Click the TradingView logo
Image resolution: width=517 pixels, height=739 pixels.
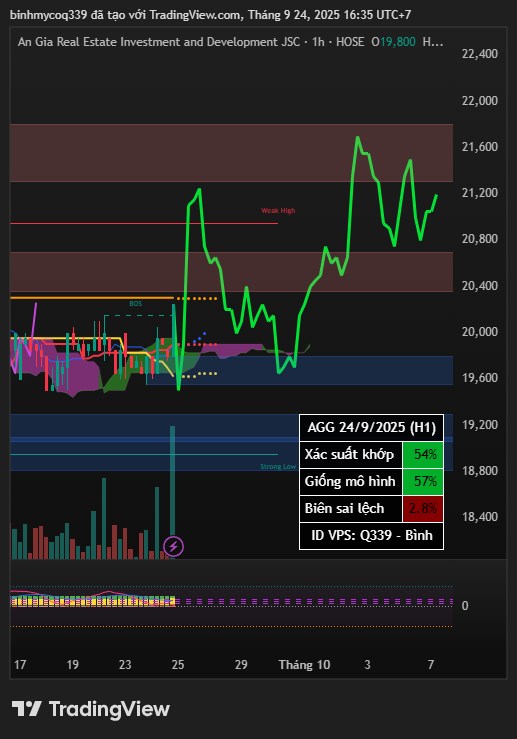tap(90, 709)
